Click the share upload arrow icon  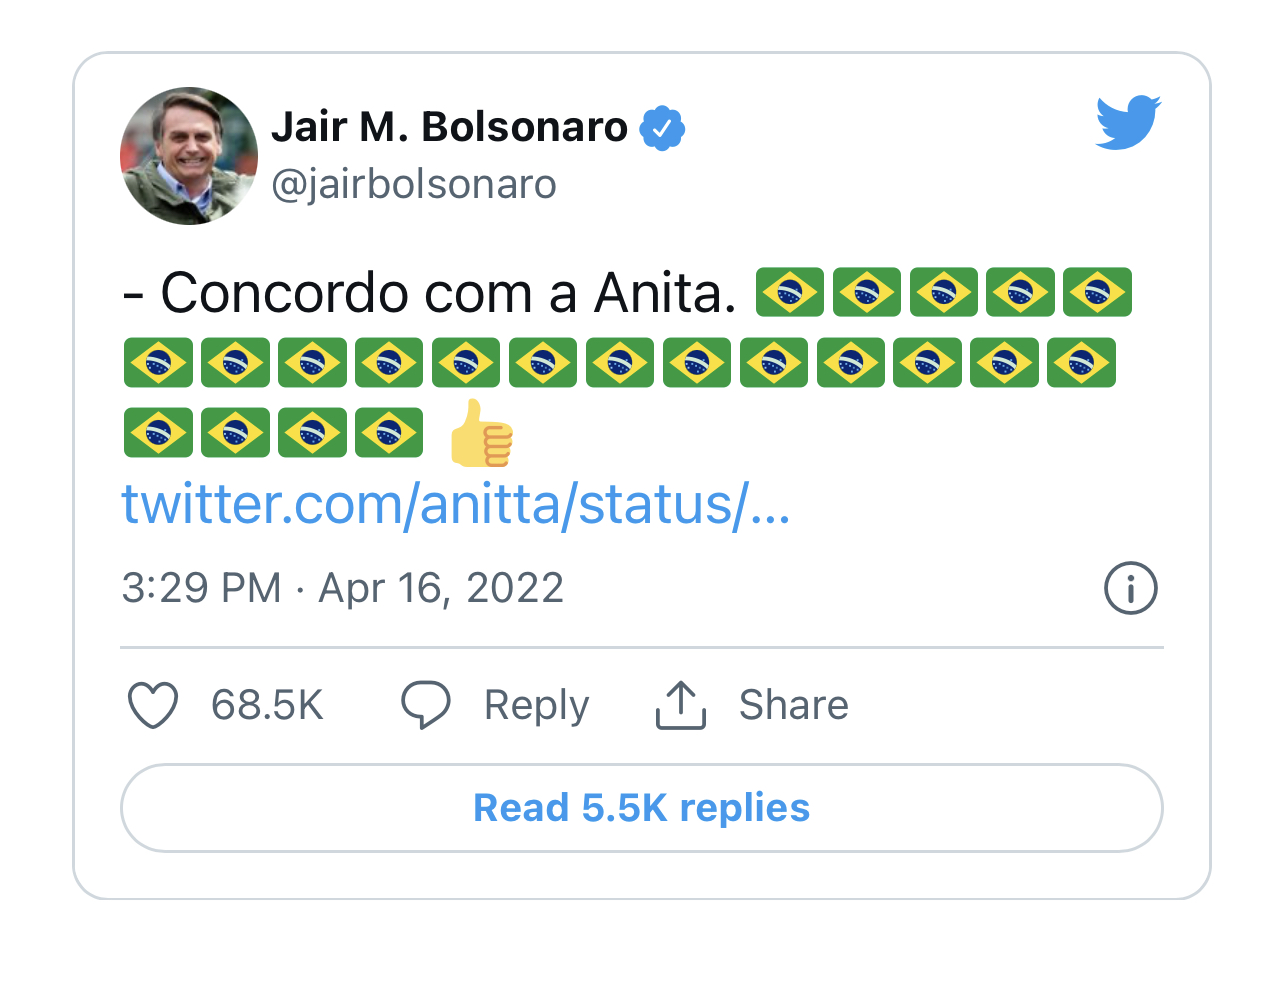pyautogui.click(x=681, y=704)
